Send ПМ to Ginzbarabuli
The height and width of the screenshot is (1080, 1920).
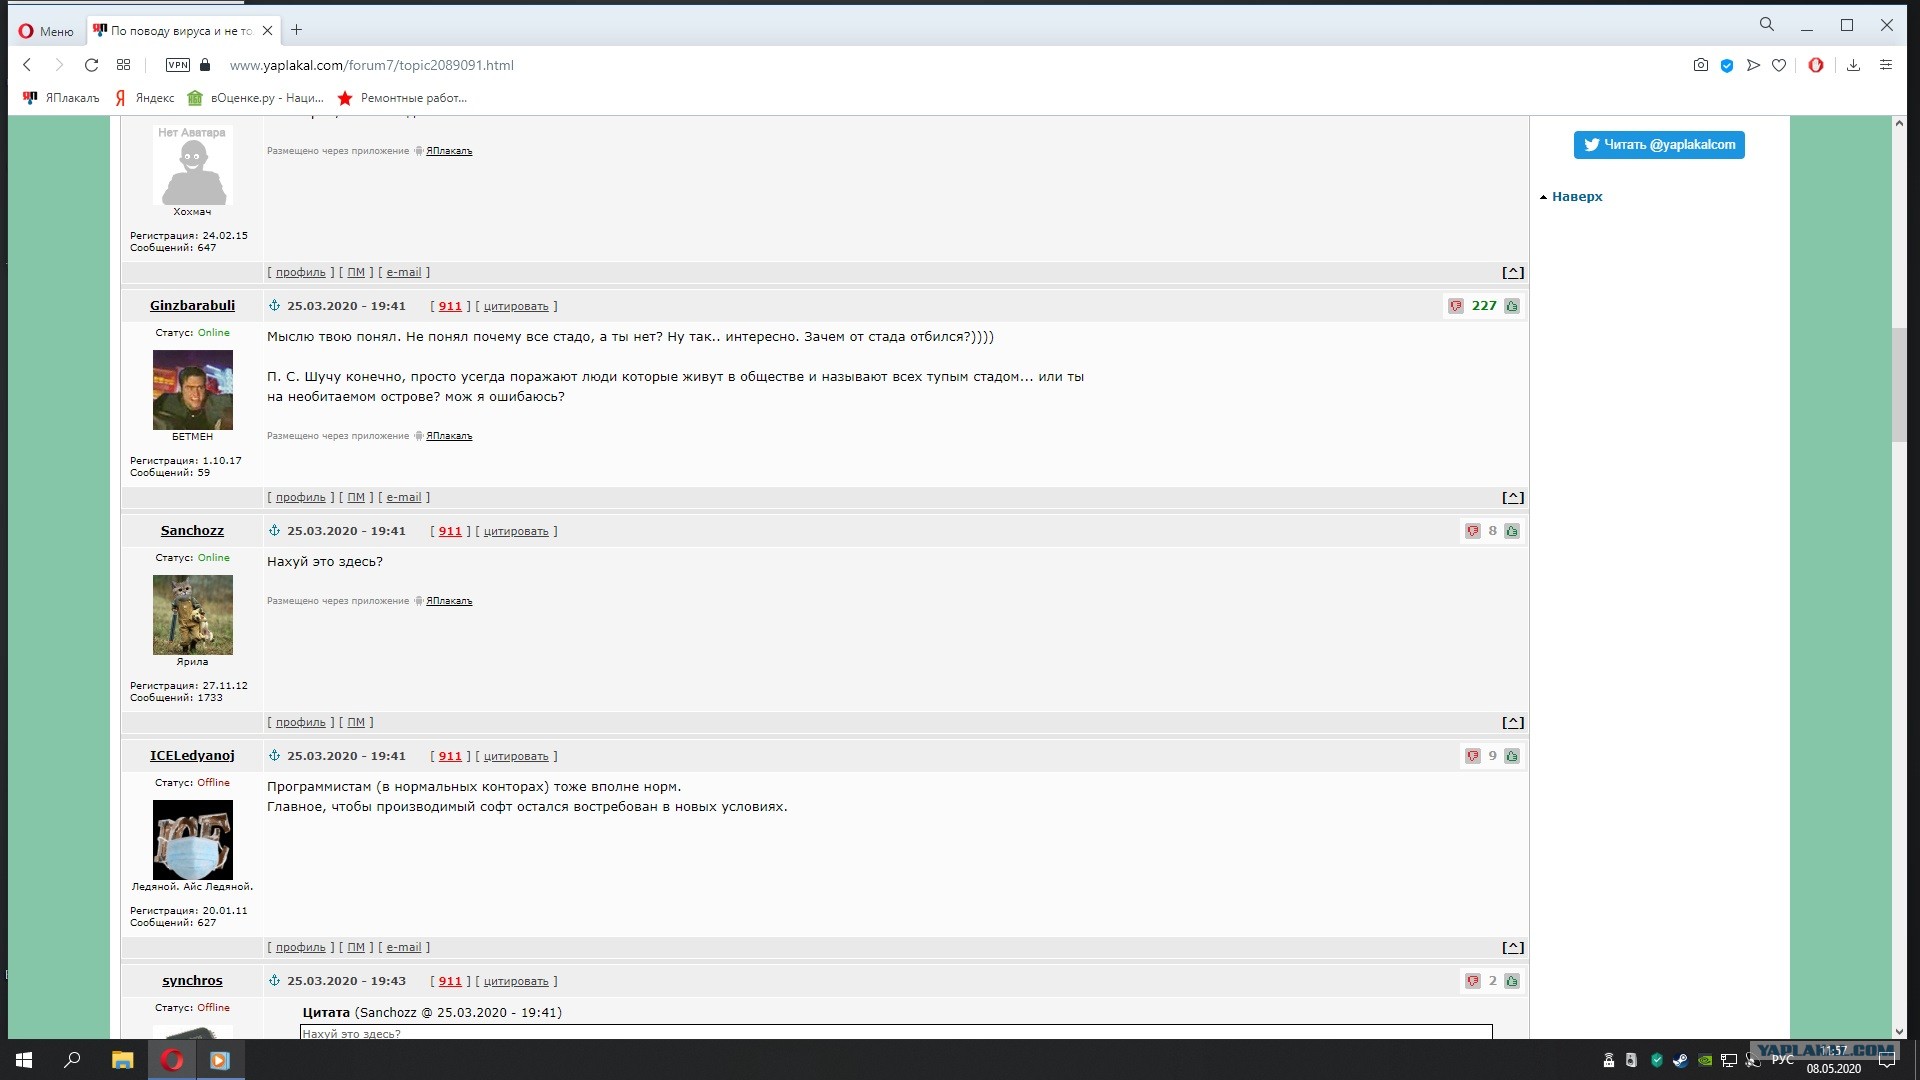(x=356, y=497)
